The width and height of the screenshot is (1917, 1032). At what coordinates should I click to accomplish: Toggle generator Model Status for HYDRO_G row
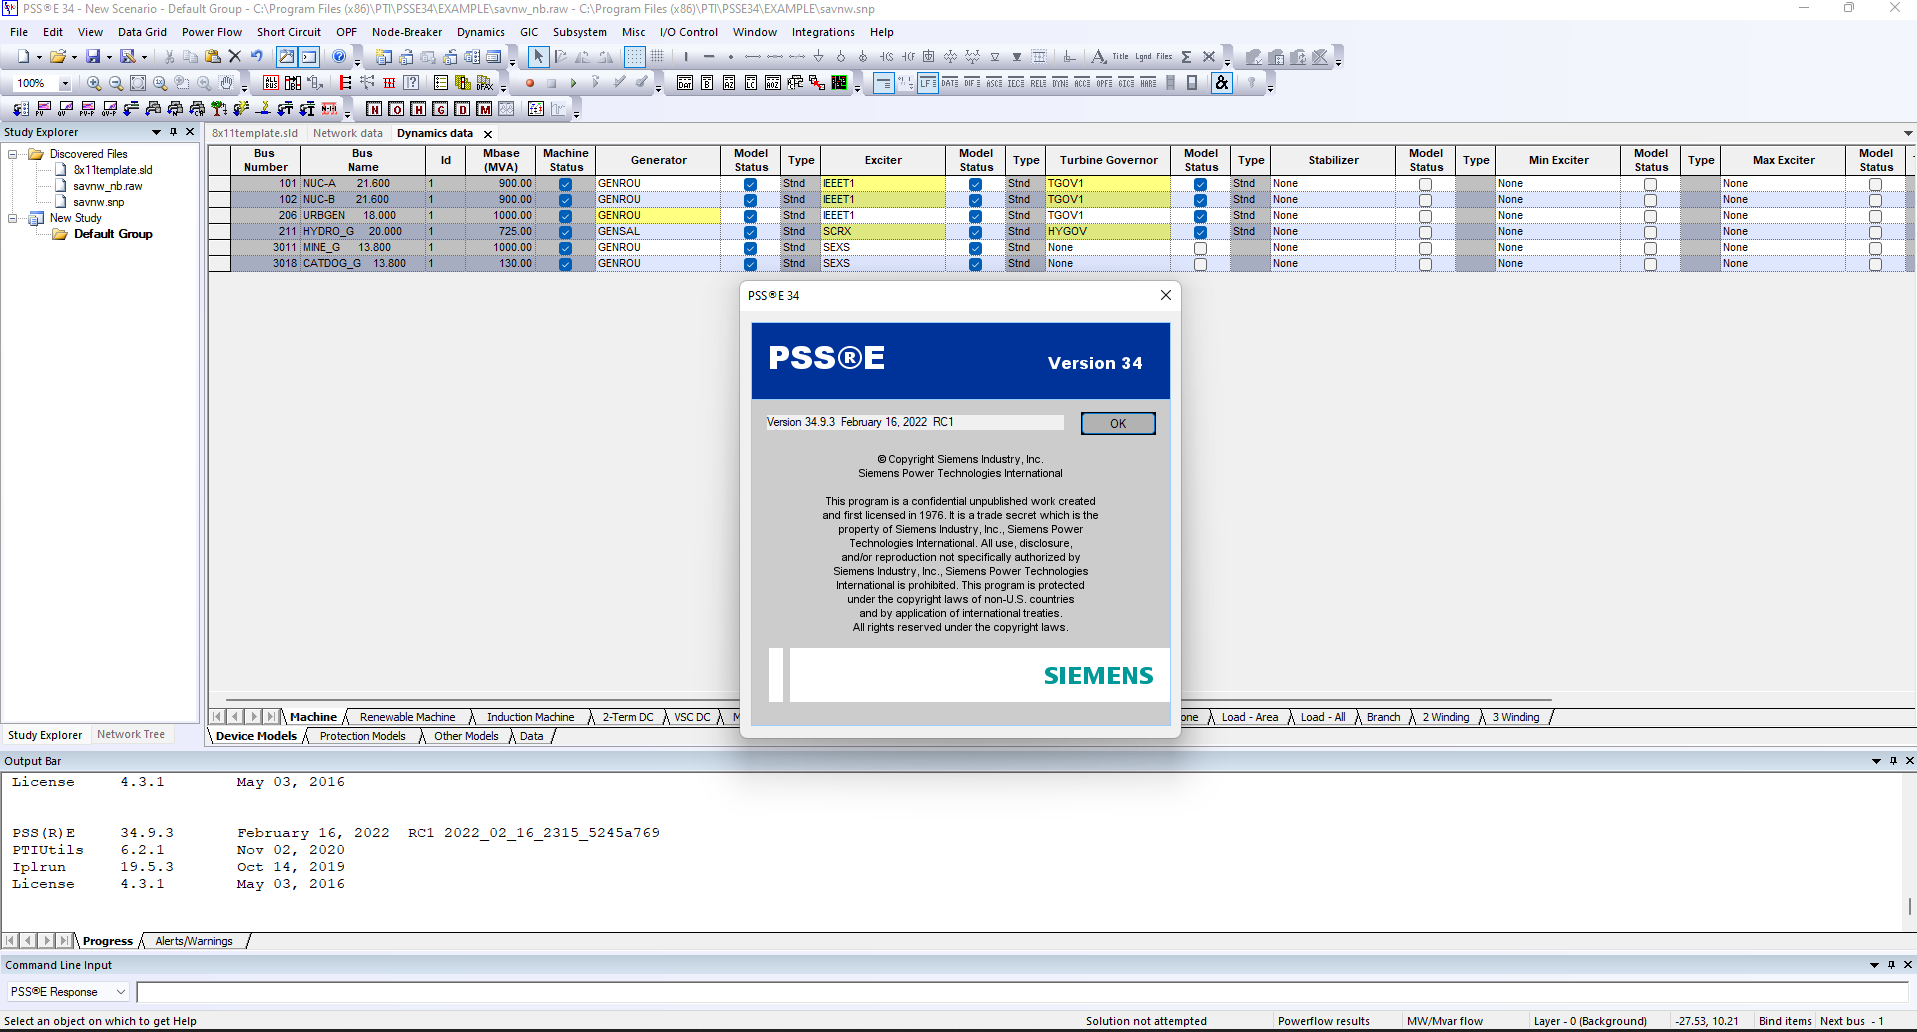coord(750,232)
